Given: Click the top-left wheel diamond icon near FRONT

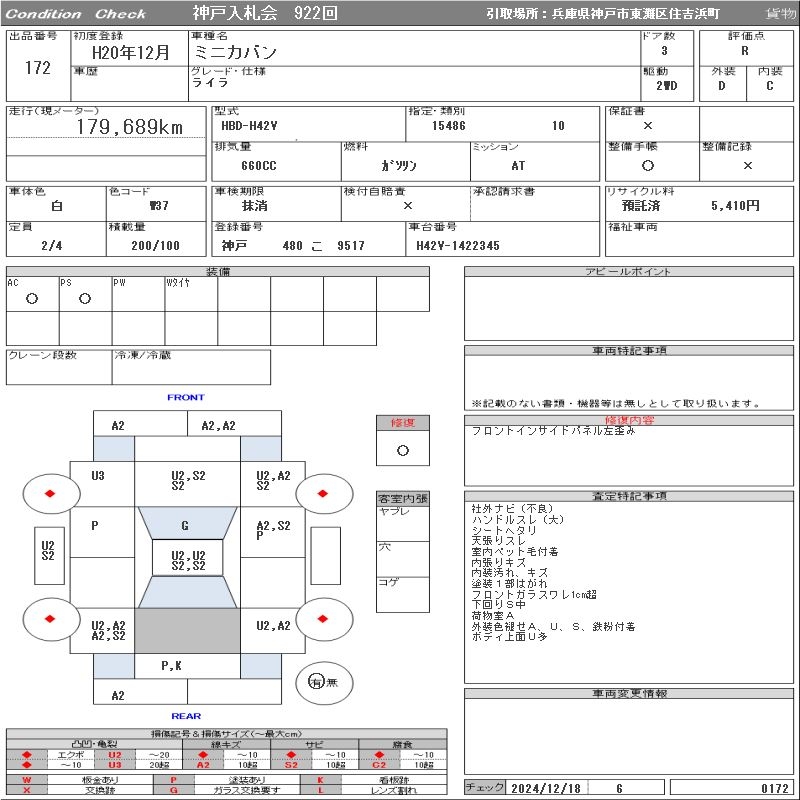Looking at the screenshot, I should point(50,493).
